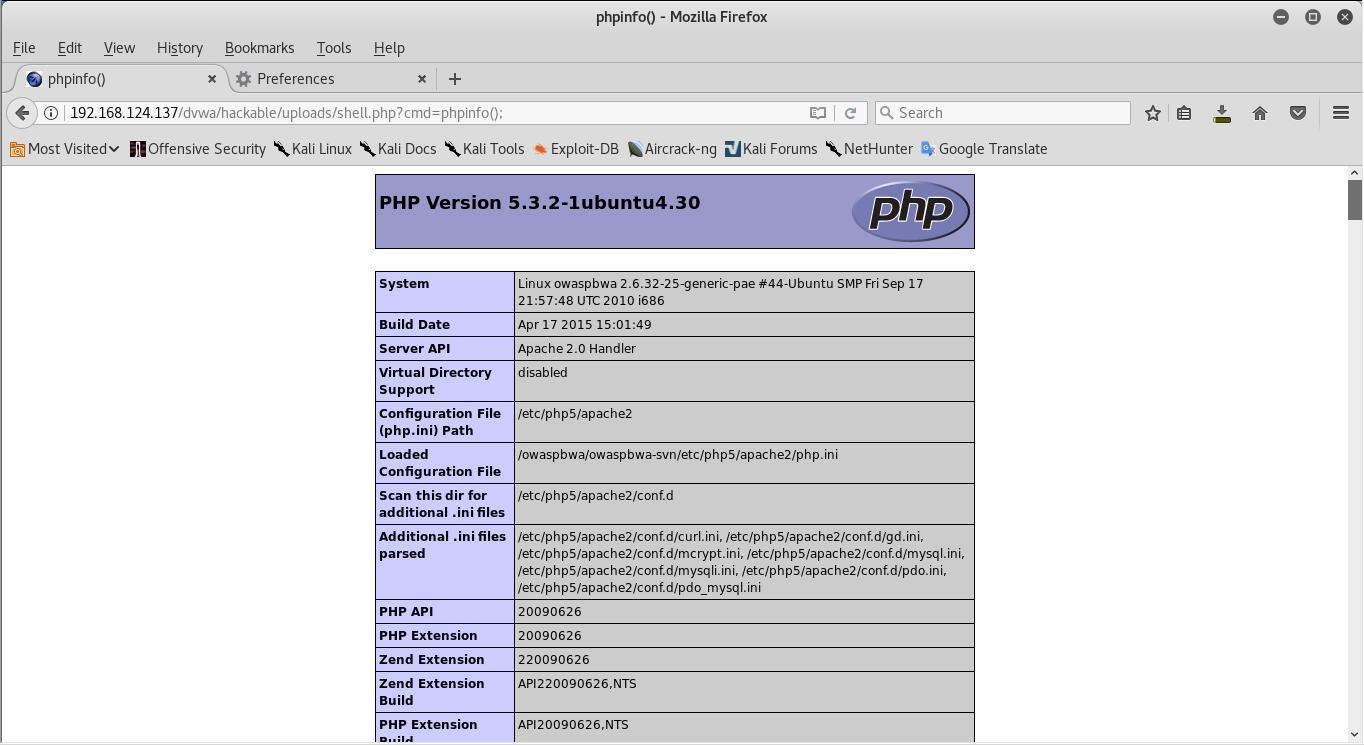Viewport: 1364px width, 745px height.
Task: Click the Virtual Directory Support disabled value
Action: click(x=542, y=373)
